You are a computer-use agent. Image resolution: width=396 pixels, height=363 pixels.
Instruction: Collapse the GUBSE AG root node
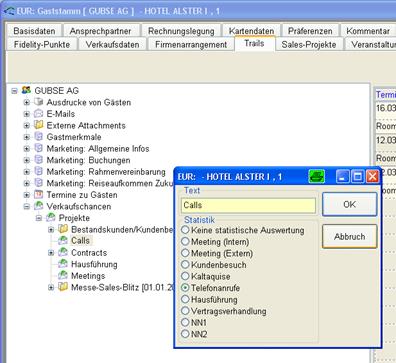coord(14,91)
